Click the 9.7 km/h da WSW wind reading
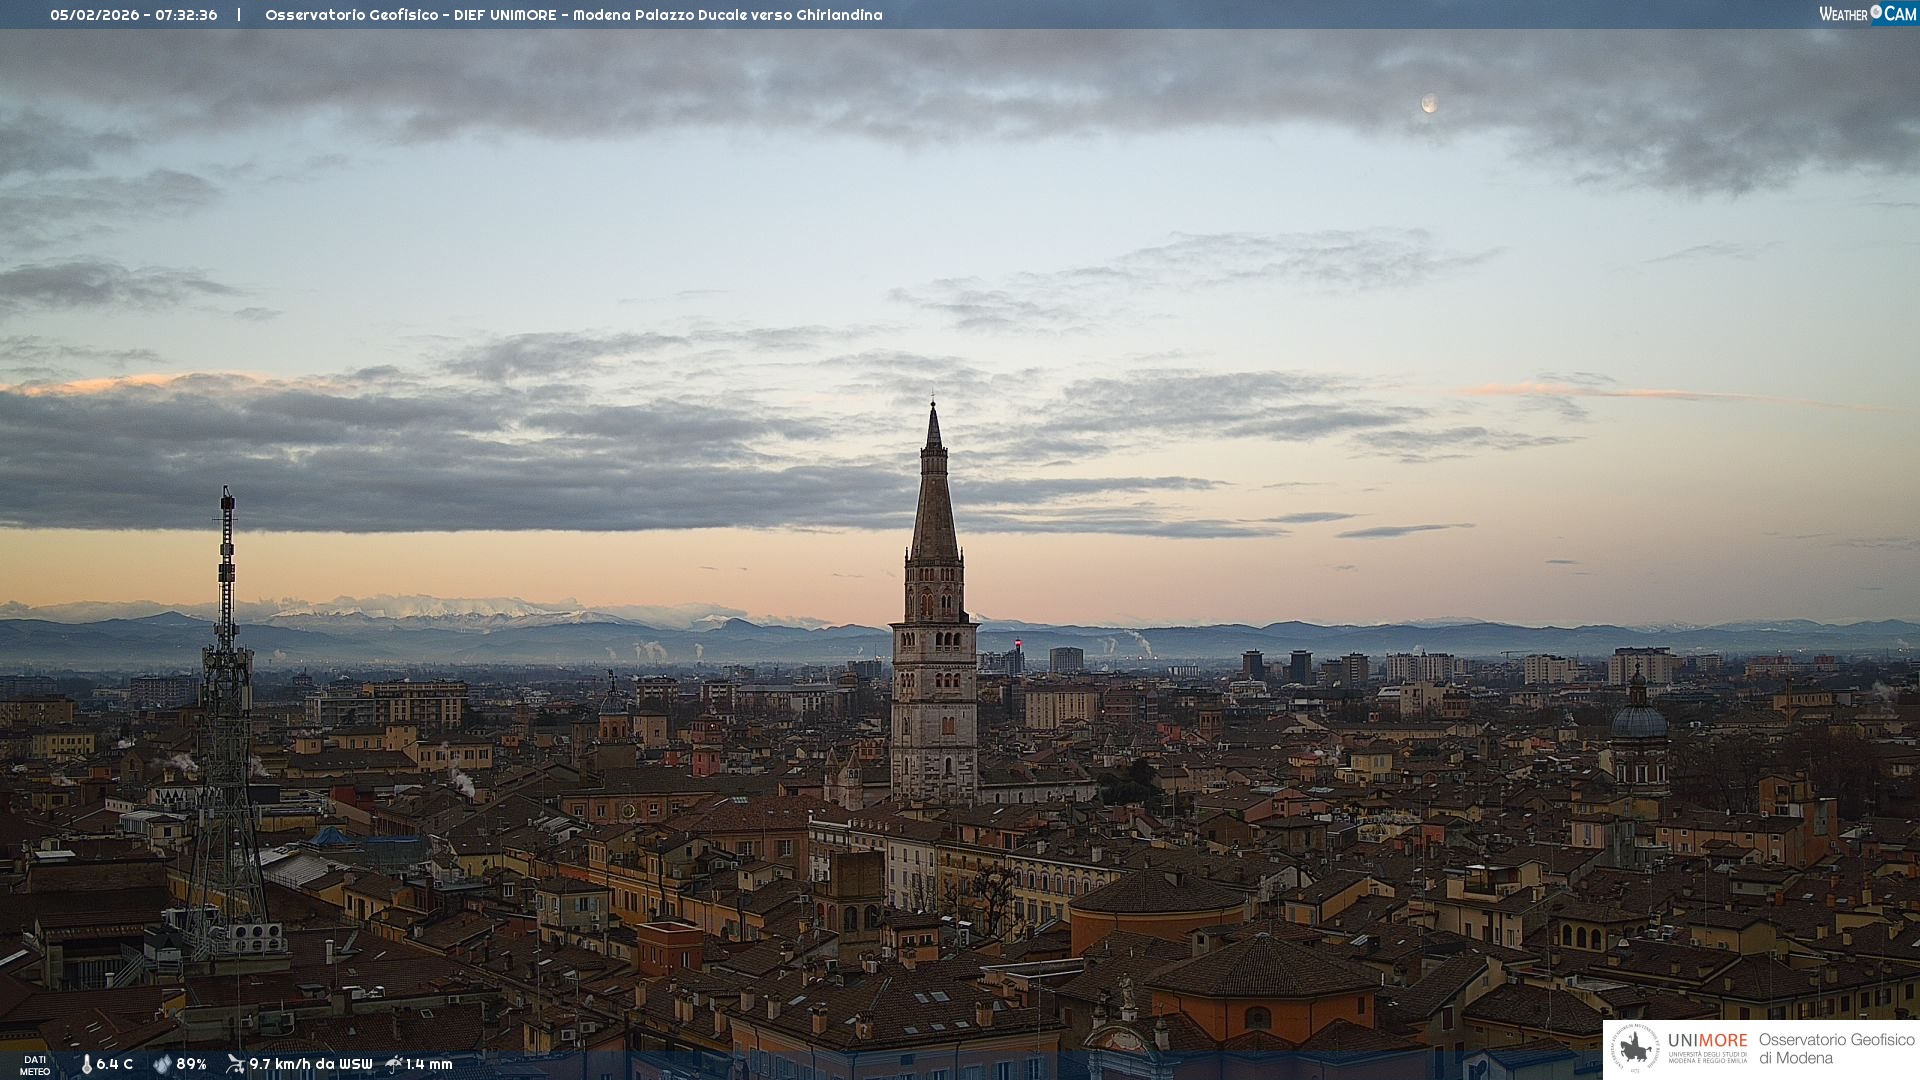The width and height of the screenshot is (1920, 1080). 310,1064
